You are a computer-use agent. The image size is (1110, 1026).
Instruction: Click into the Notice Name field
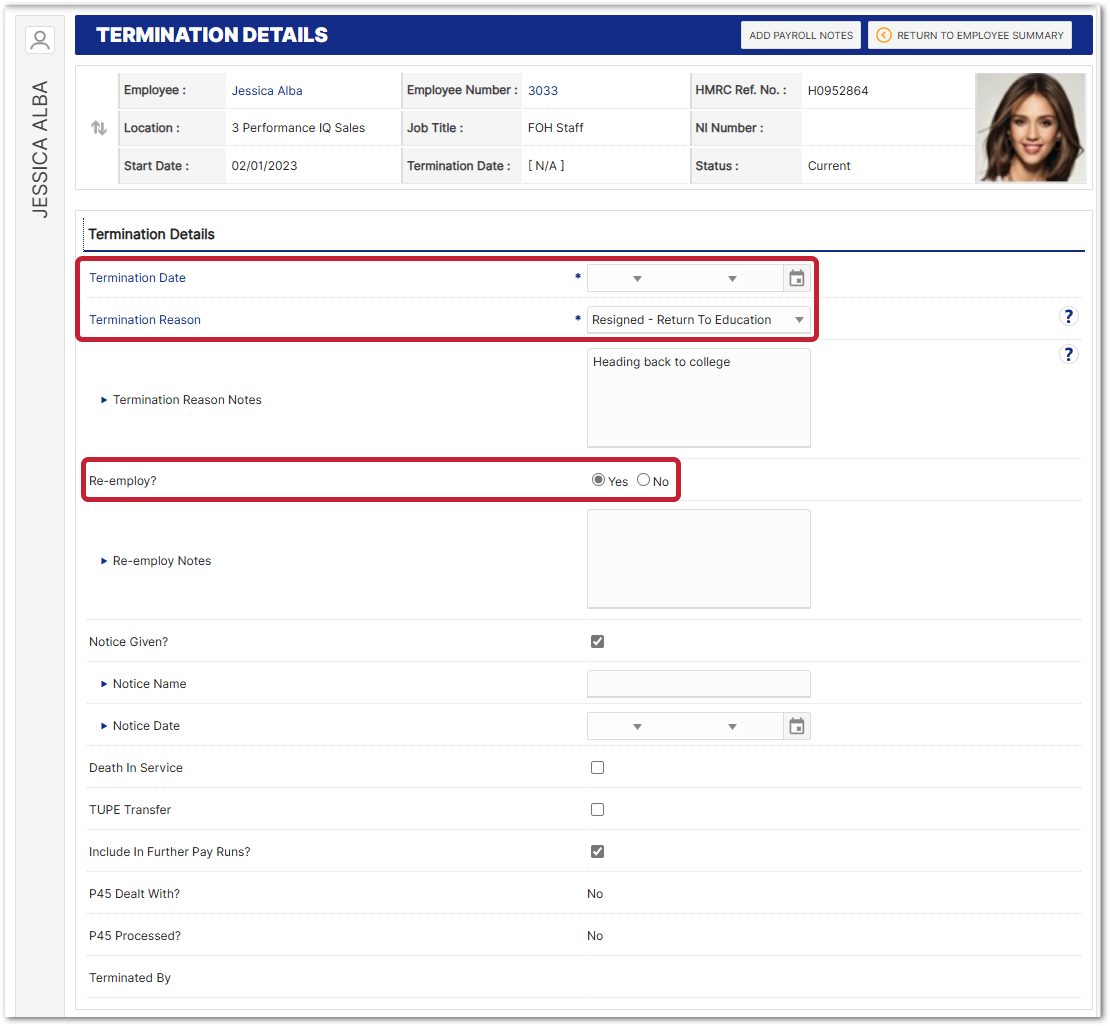pyautogui.click(x=698, y=684)
